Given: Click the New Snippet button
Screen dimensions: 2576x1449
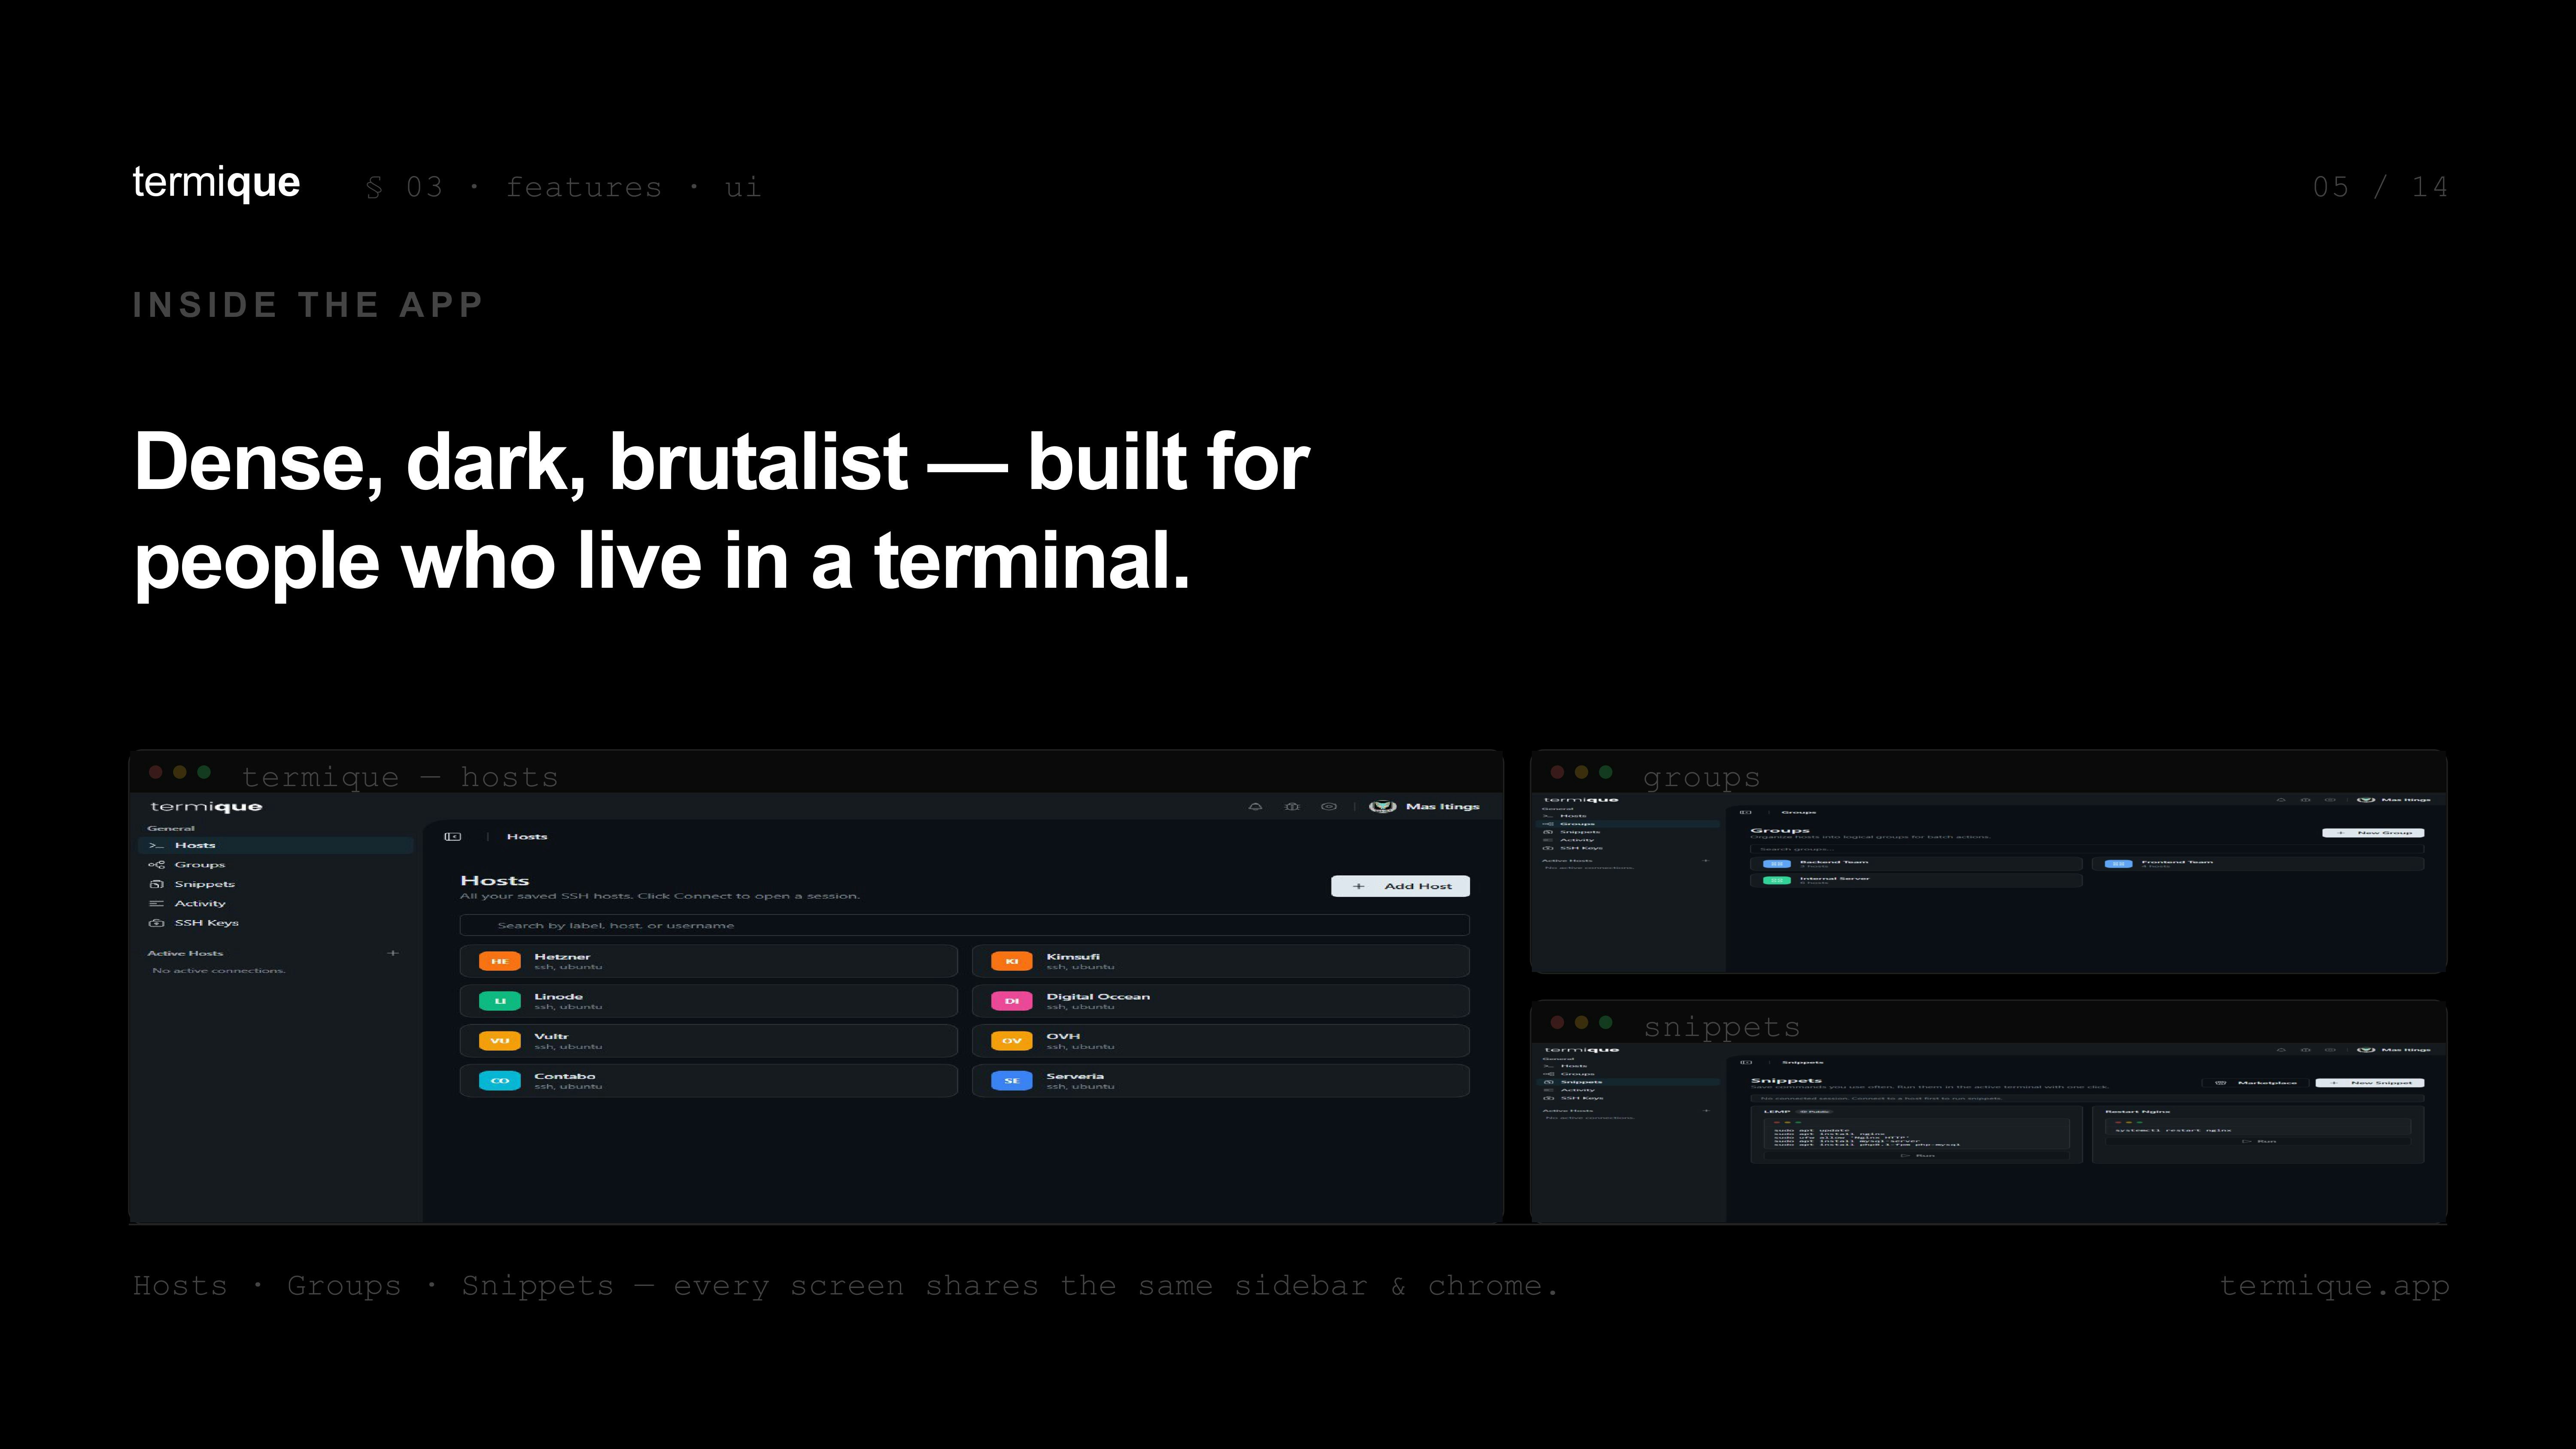Looking at the screenshot, I should click(2370, 1083).
